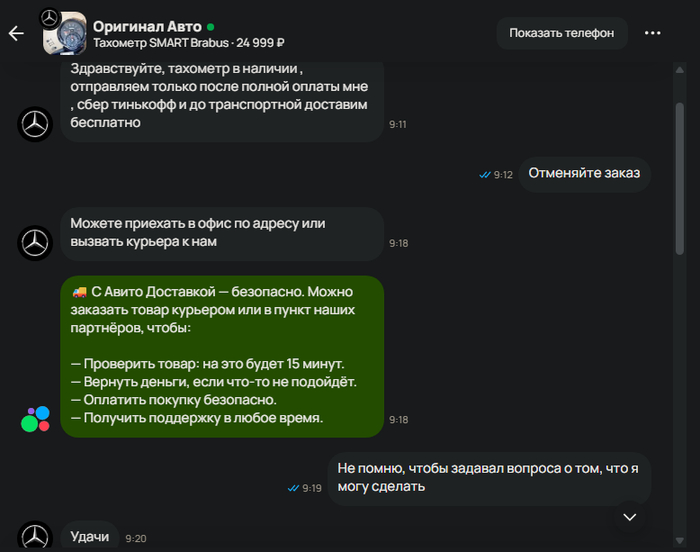This screenshot has width=700, height=552.
Task: Select the Удачи message bubble
Action: pos(89,537)
